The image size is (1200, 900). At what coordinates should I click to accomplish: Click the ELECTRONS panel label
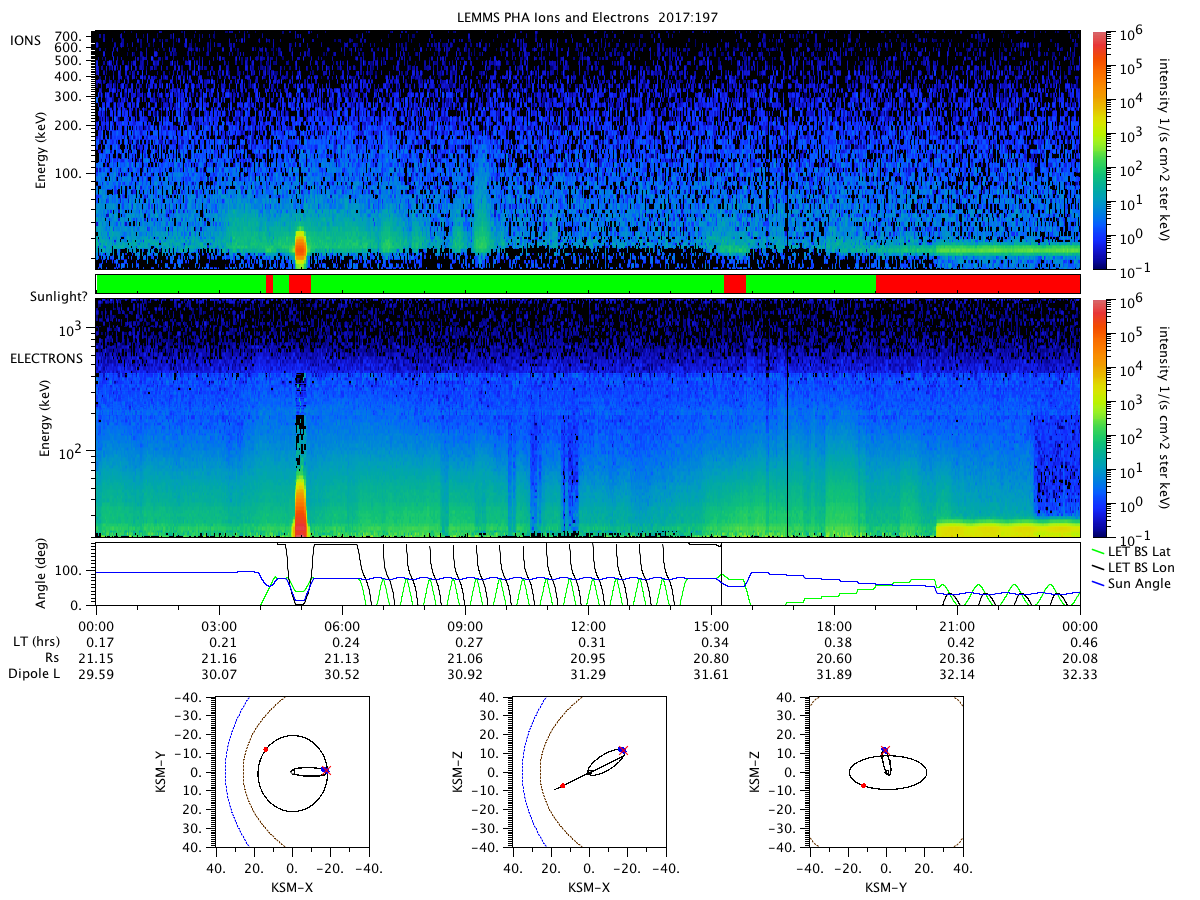click(46, 357)
